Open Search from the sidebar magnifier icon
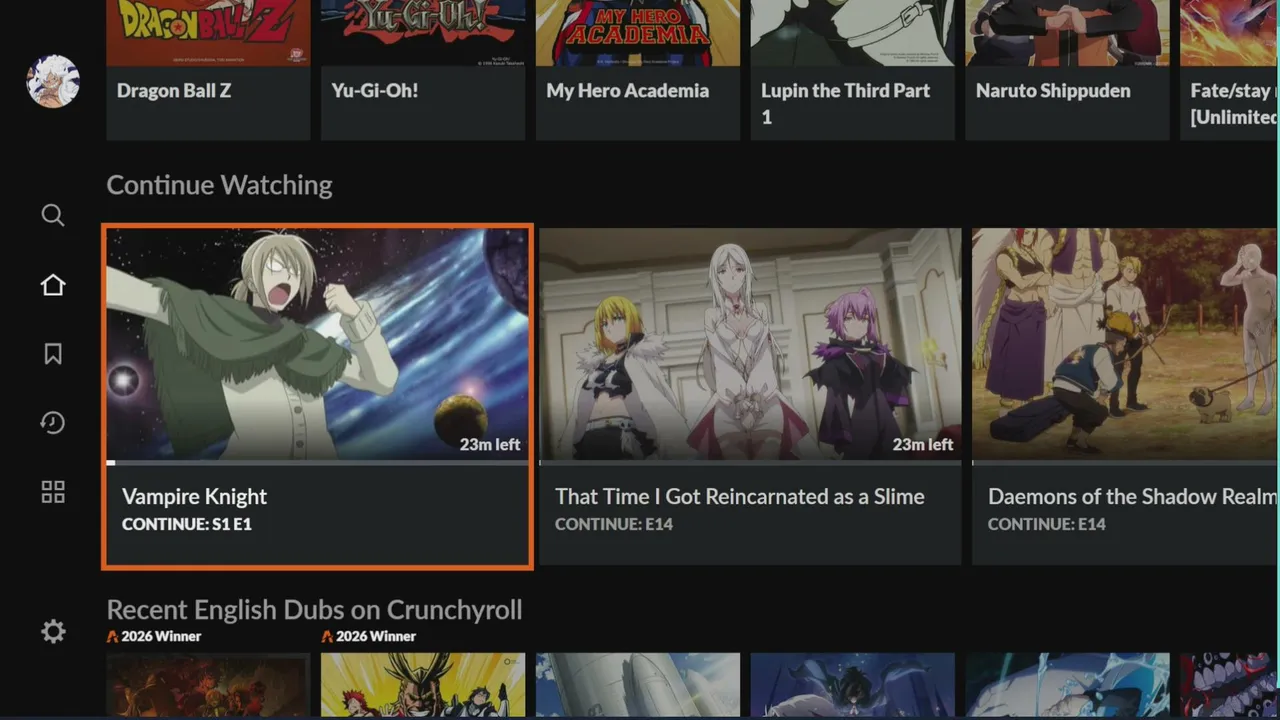Viewport: 1280px width, 720px height. pos(53,215)
